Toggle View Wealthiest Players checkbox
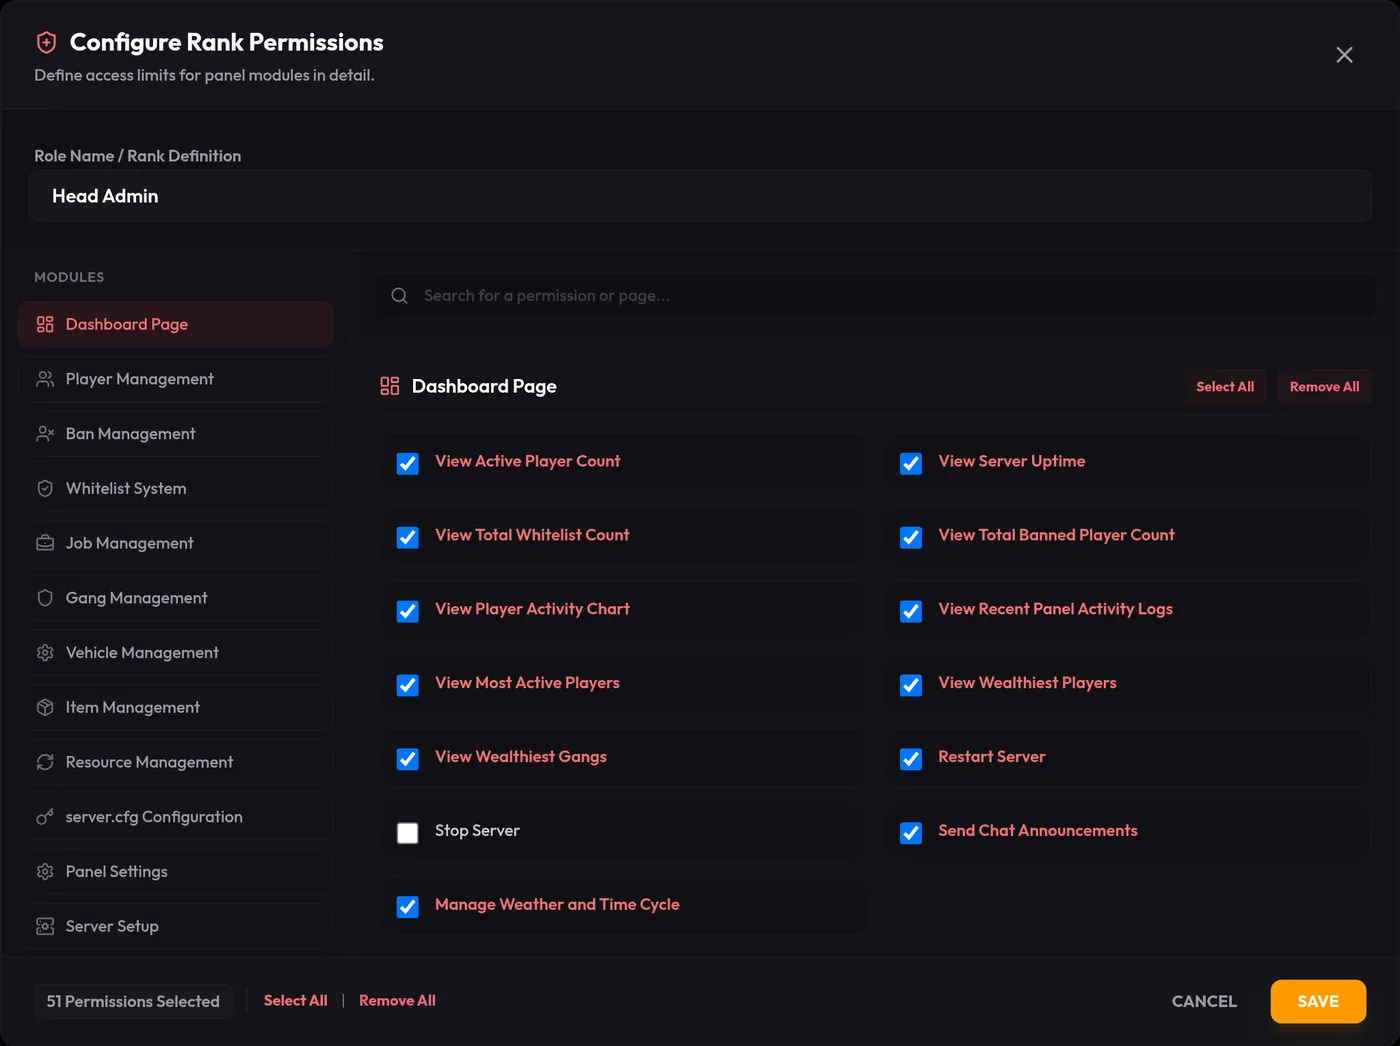Viewport: 1400px width, 1046px height. click(x=911, y=686)
